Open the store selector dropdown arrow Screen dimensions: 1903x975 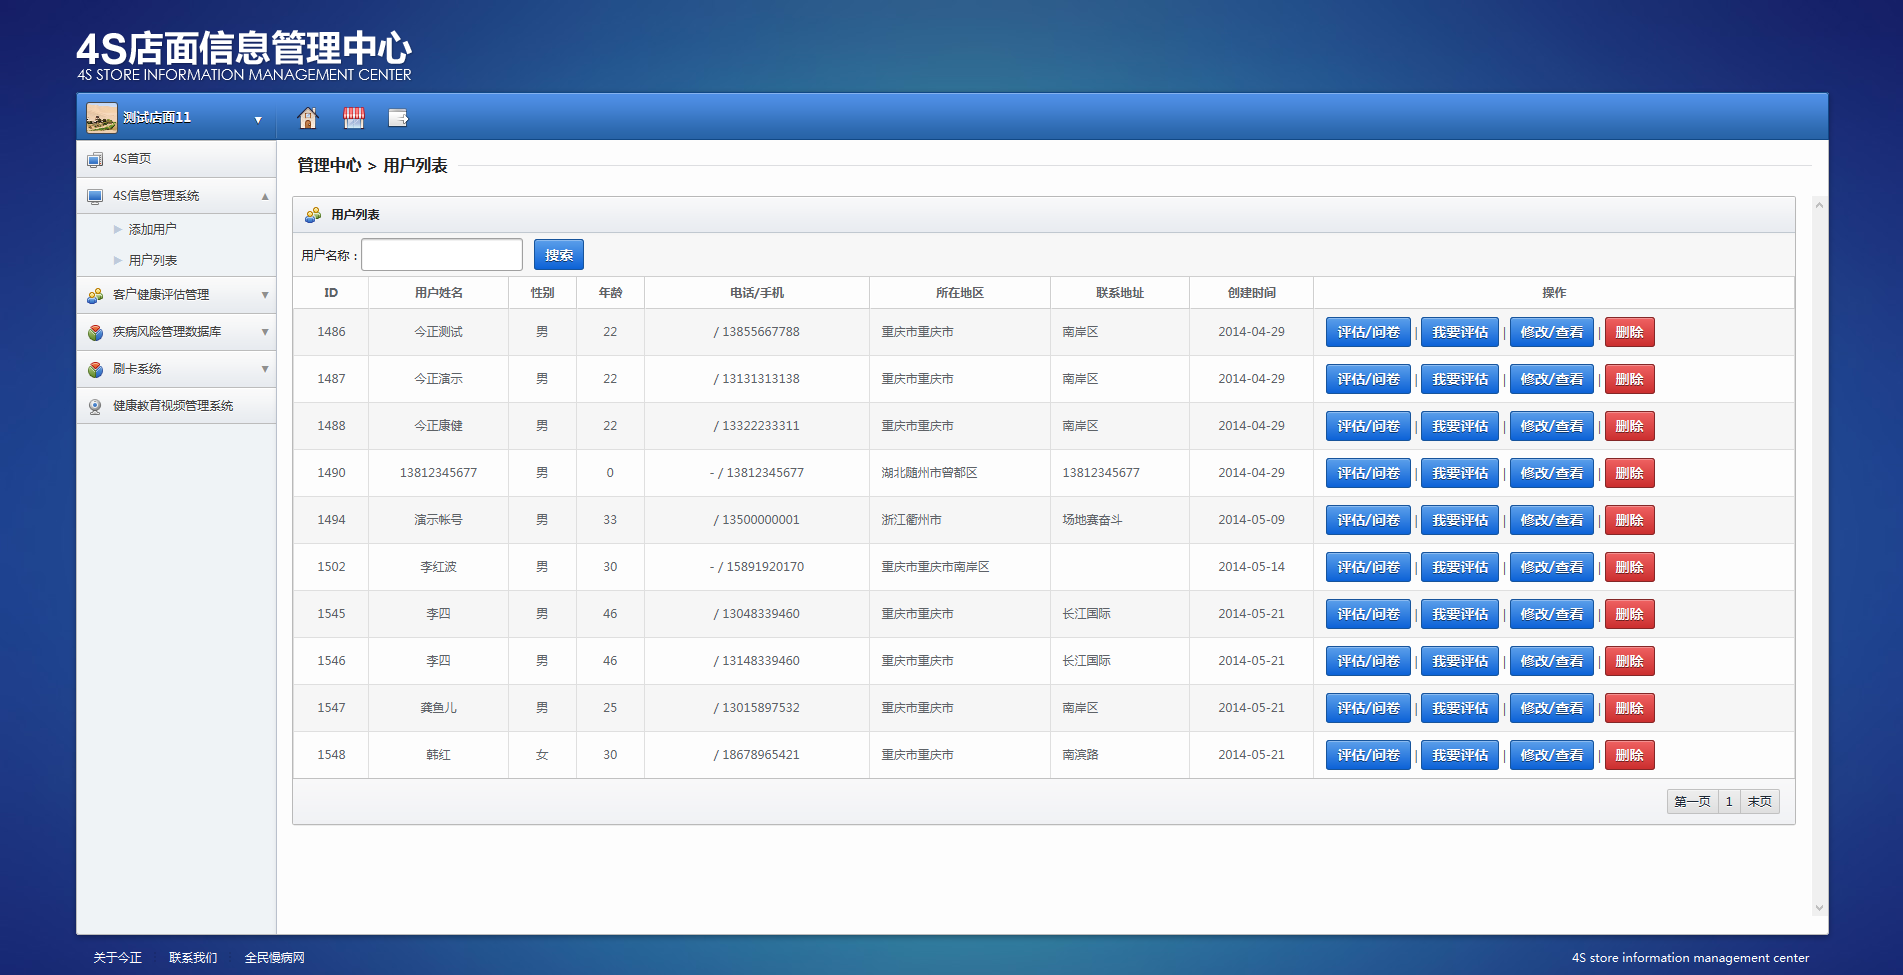258,120
